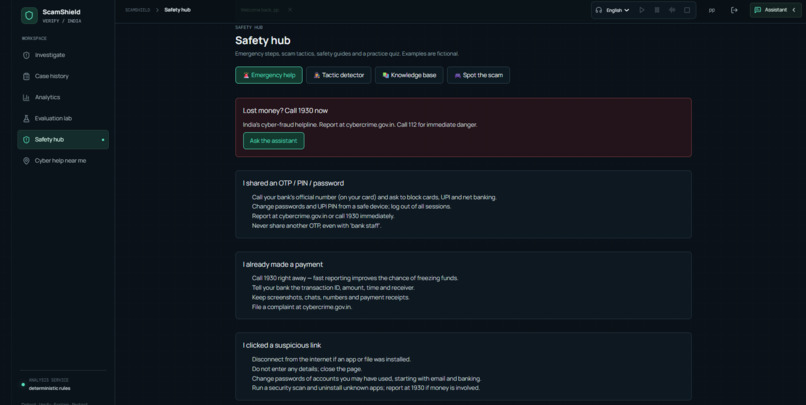Viewport: 806px width, 405px height.
Task: Click 'Change passwords and UPI PIN' step
Action: tap(351, 206)
